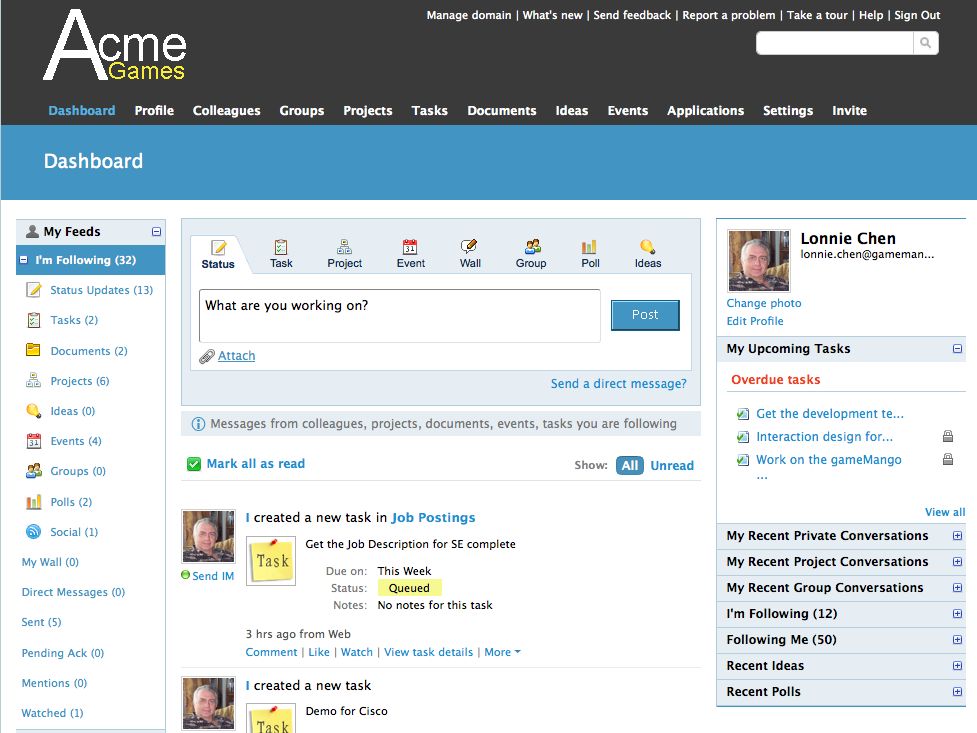Switch to the Task composer tab
Viewport: 977px width, 733px height.
click(x=281, y=253)
